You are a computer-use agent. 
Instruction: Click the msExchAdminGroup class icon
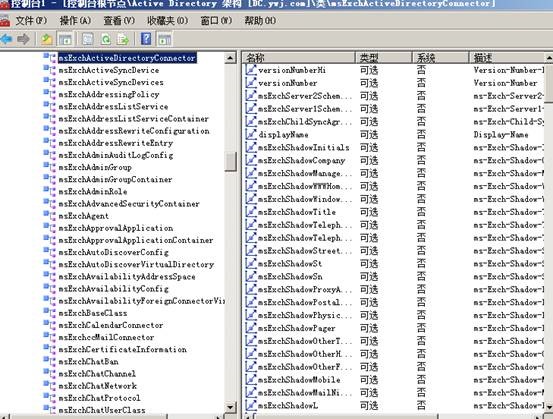click(50, 166)
